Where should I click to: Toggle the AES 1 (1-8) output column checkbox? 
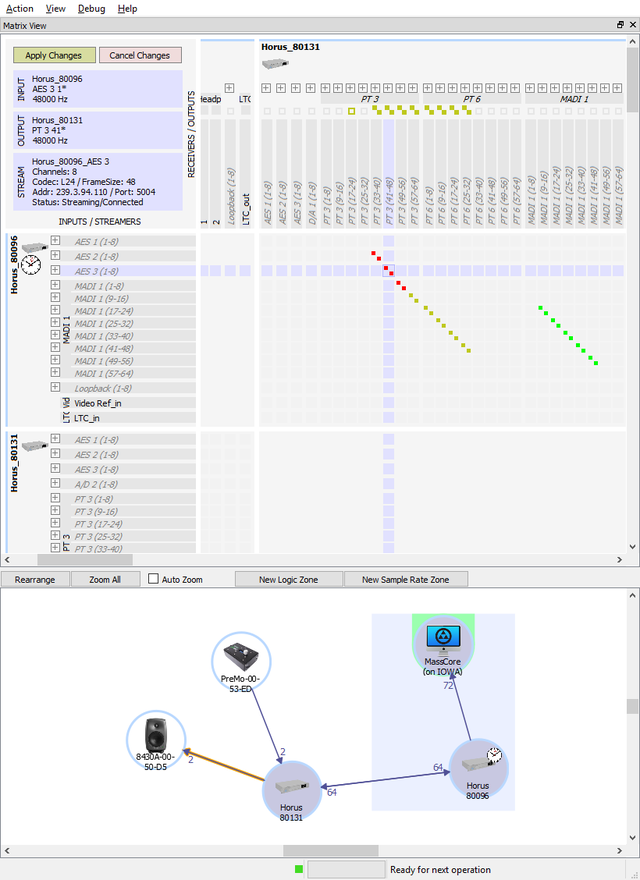click(267, 111)
